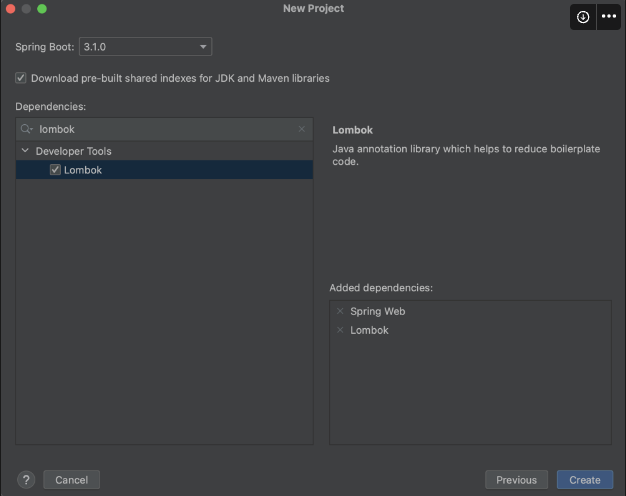This screenshot has height=496, width=626.
Task: Collapse the Developer Tools group
Action: click(x=25, y=151)
